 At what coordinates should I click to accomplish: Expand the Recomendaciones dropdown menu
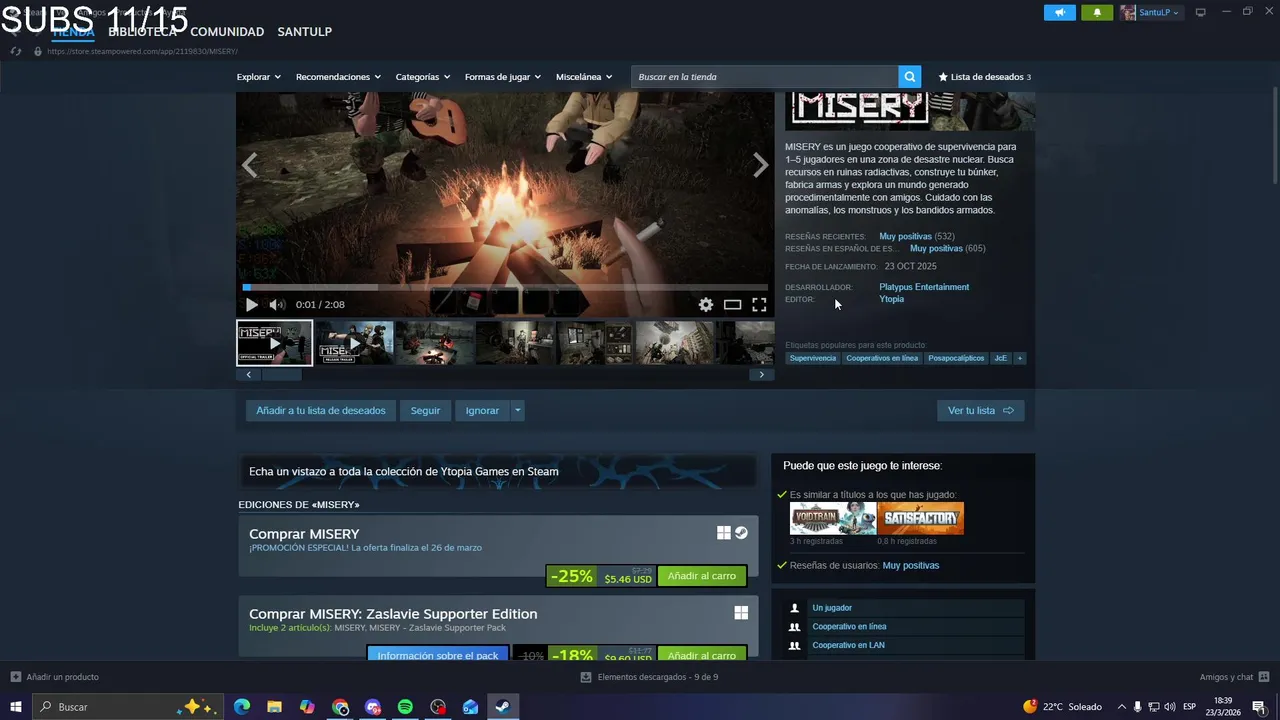[x=338, y=77]
